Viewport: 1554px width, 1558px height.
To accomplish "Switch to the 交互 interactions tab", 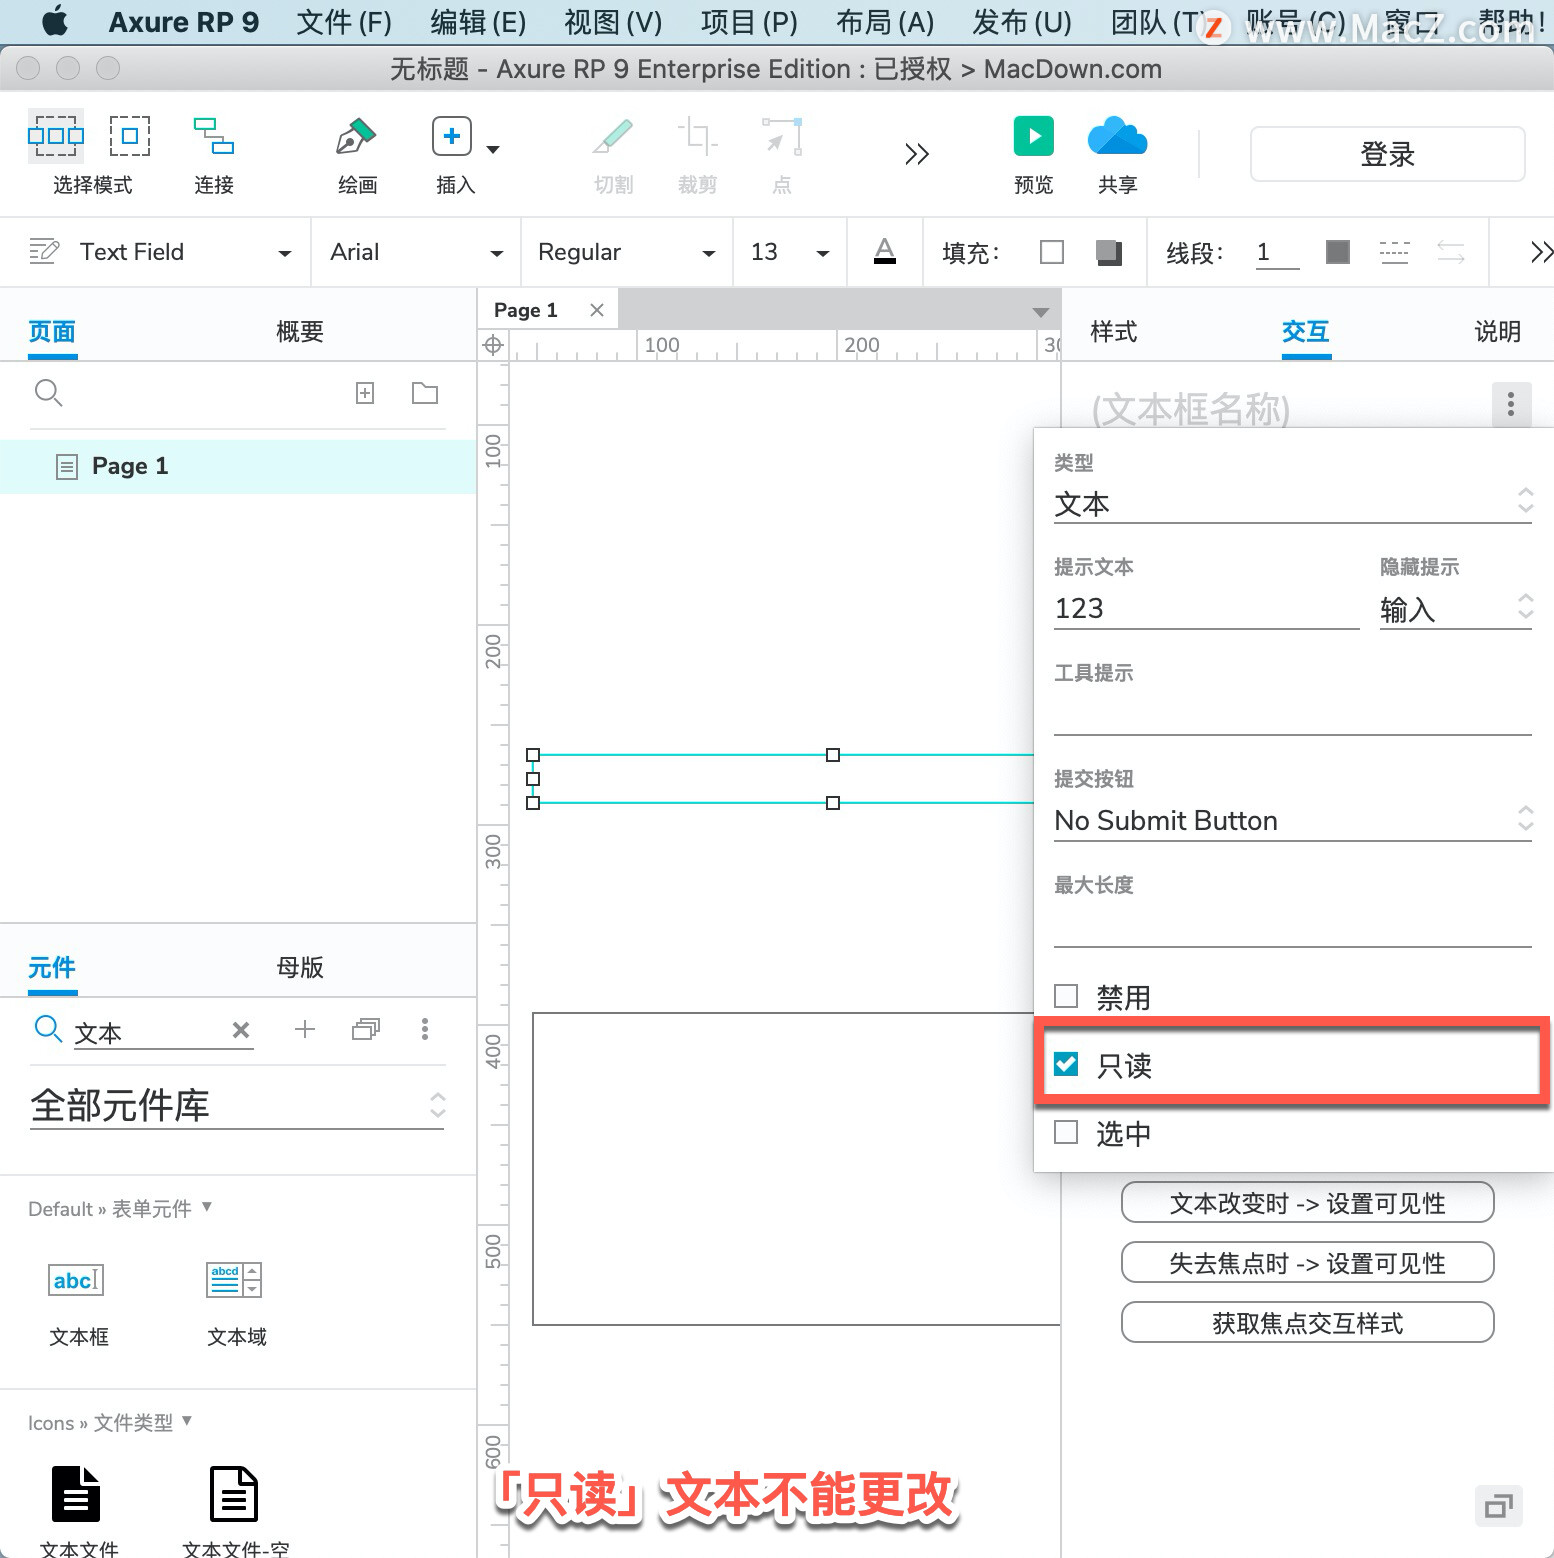I will (x=1306, y=331).
